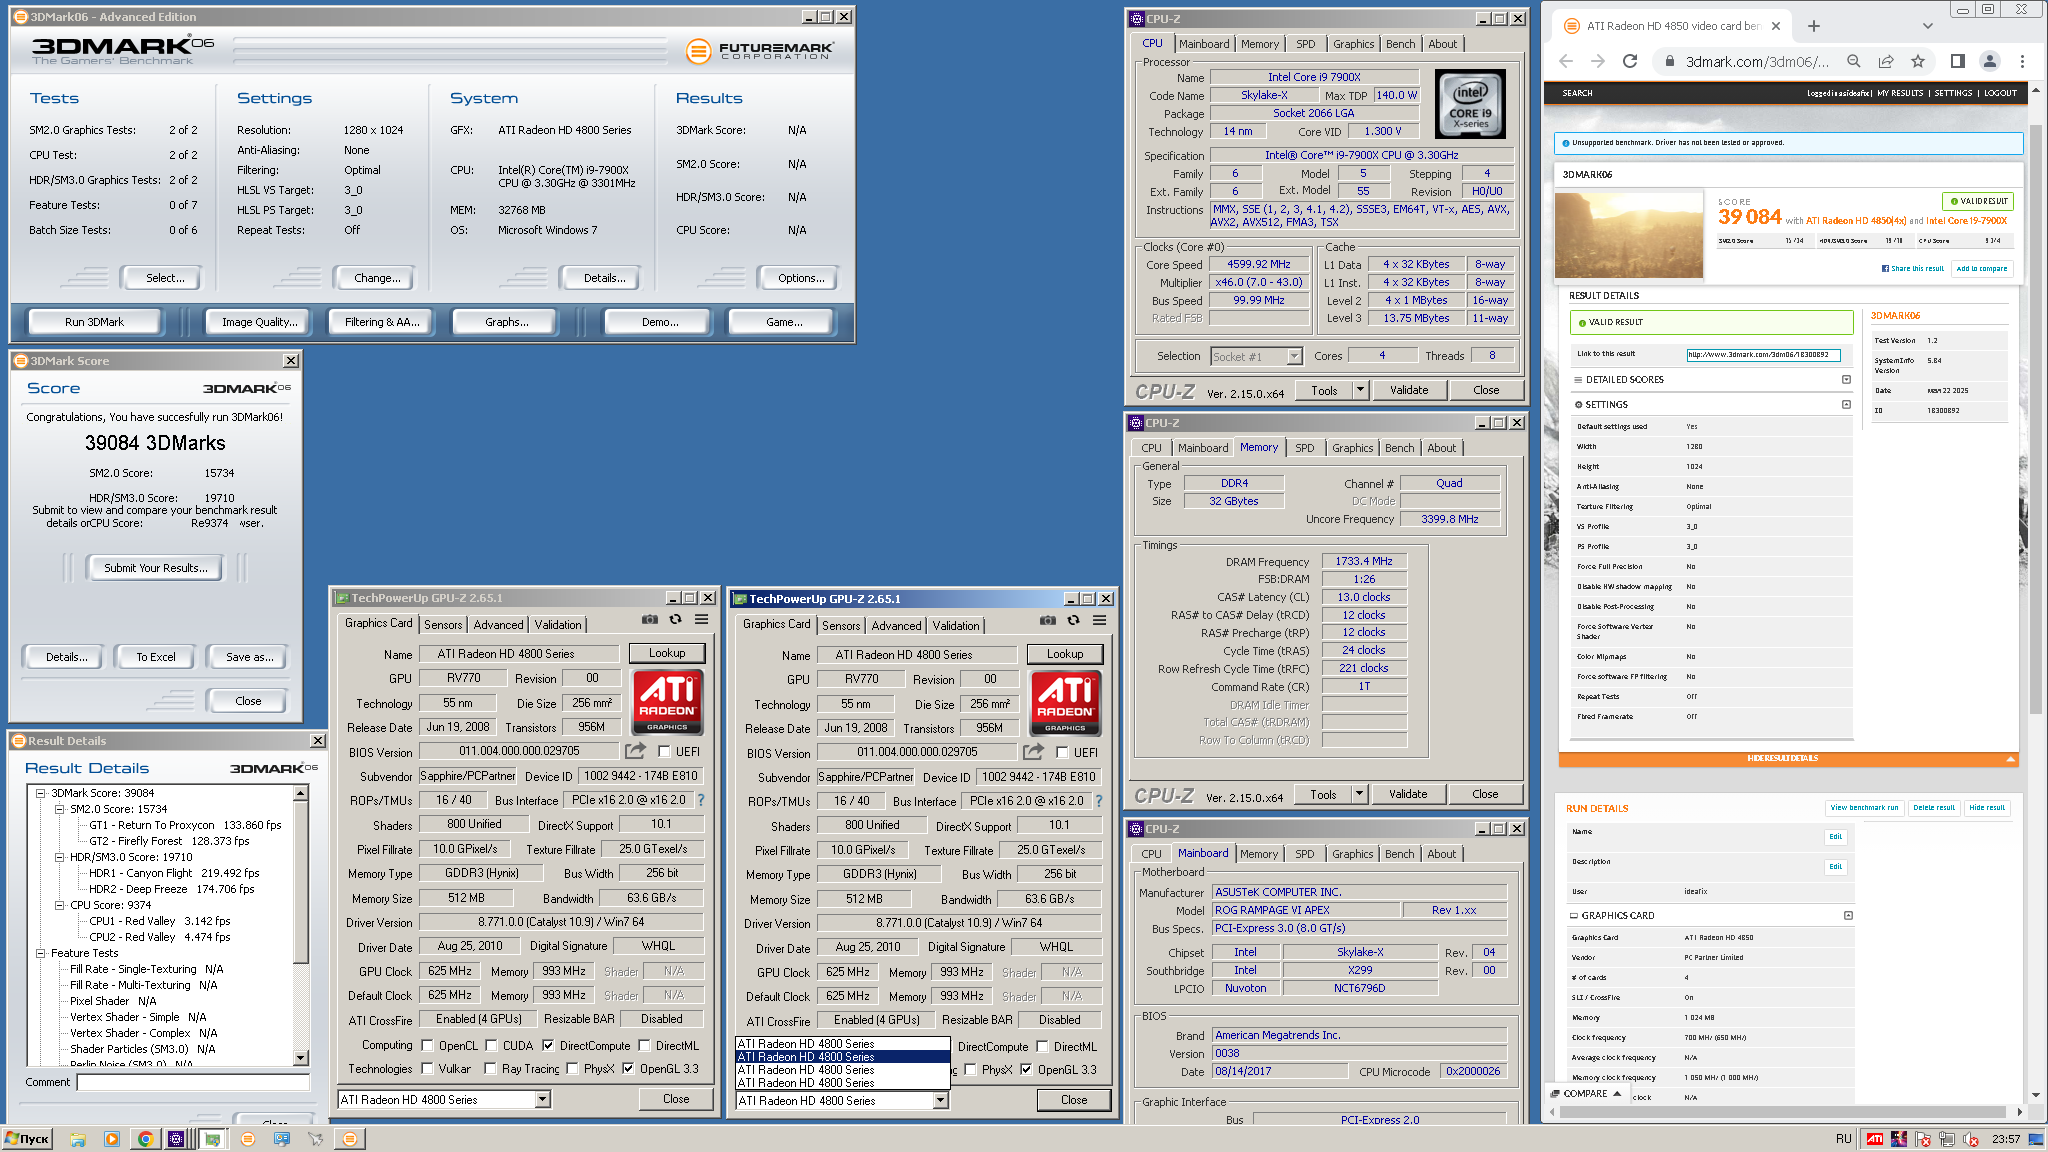Open browser side panel icon
Viewport: 2048px width, 1152px height.
pos(1958,61)
